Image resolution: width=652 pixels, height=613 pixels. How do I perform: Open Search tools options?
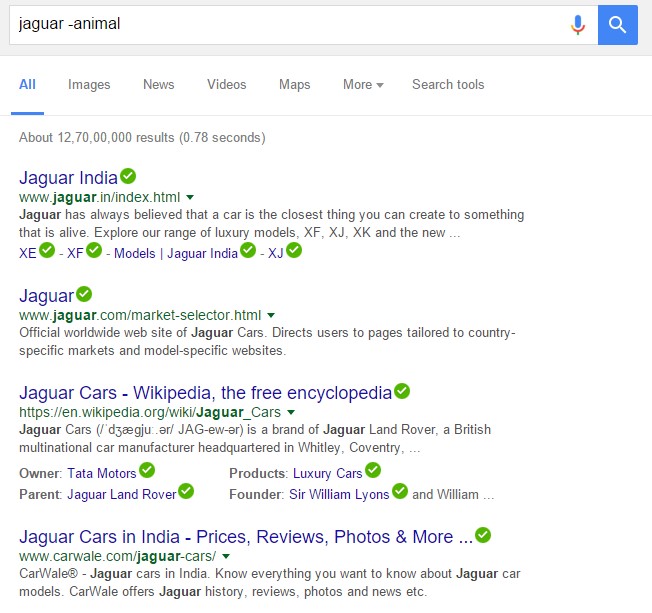[448, 84]
